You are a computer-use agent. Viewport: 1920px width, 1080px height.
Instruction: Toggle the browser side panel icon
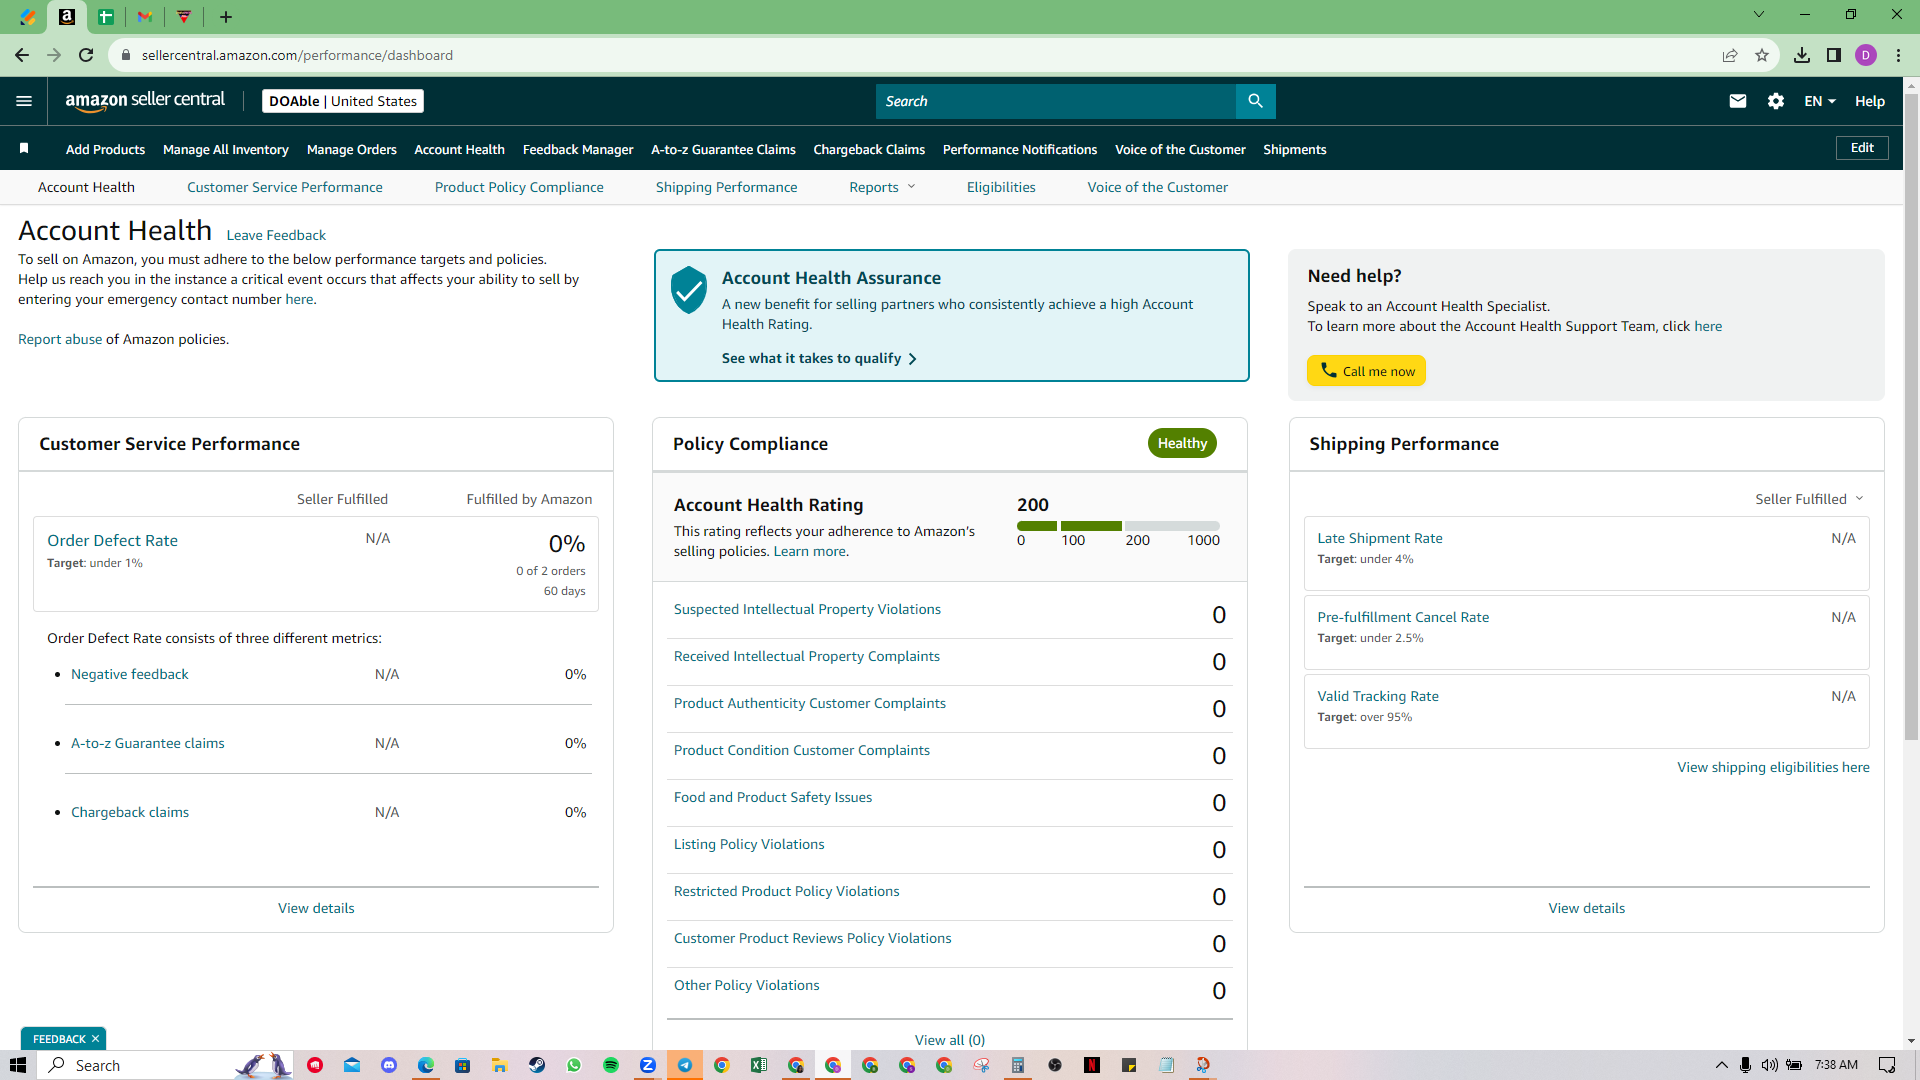1834,55
